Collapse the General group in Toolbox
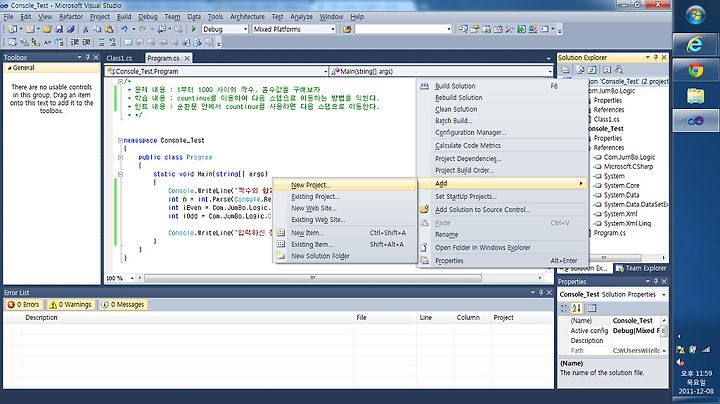This screenshot has height=404, width=720. pos(9,67)
